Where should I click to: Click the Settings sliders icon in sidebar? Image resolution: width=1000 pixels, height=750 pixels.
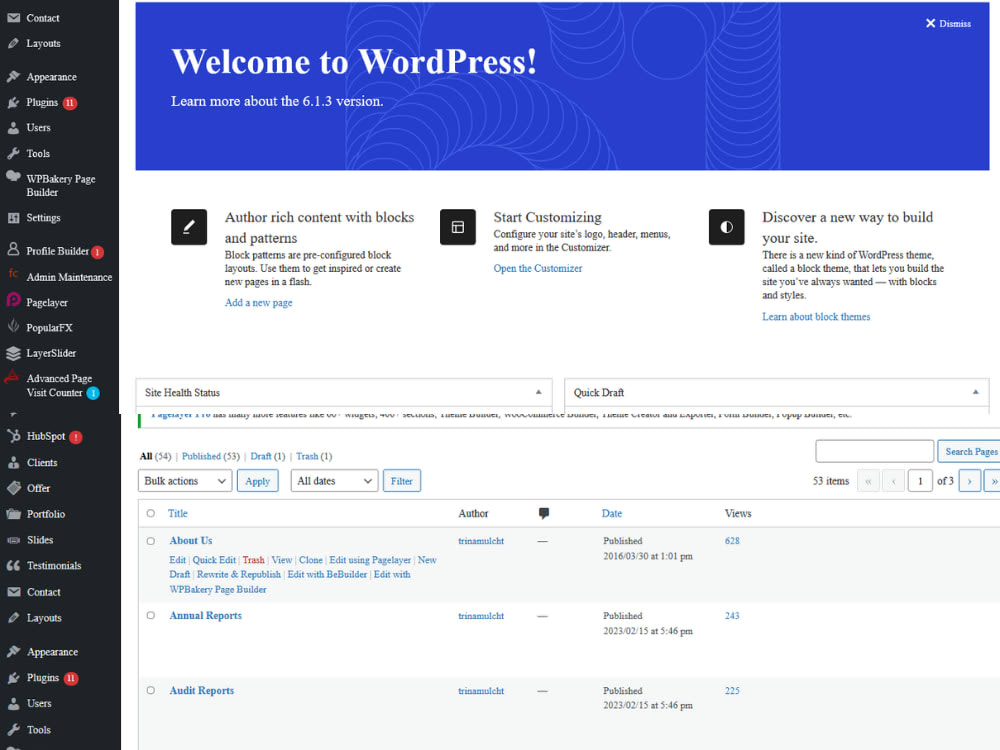click(x=13, y=218)
